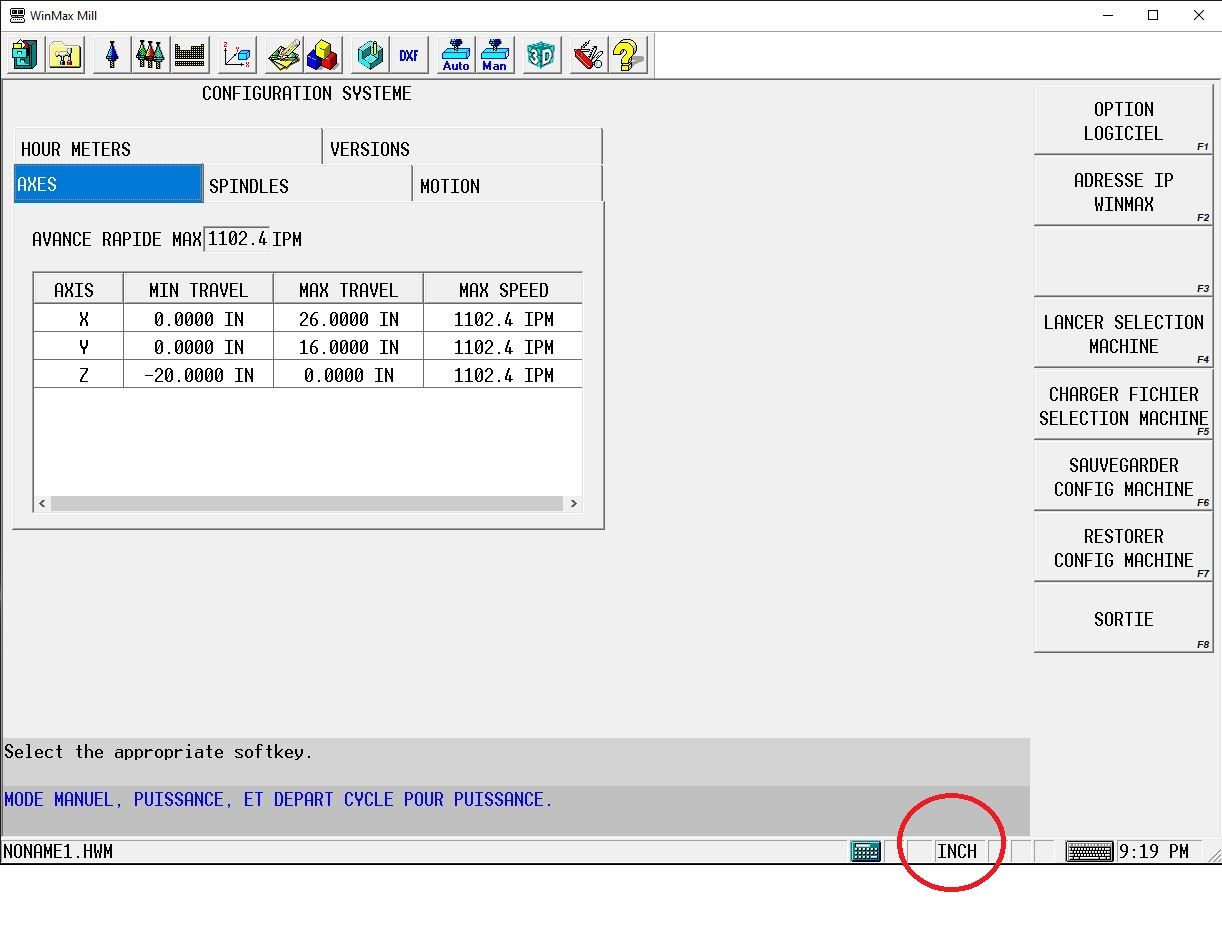The width and height of the screenshot is (1222, 942).
Task: Open the file cabinet Program Manager icon
Action: (25, 55)
